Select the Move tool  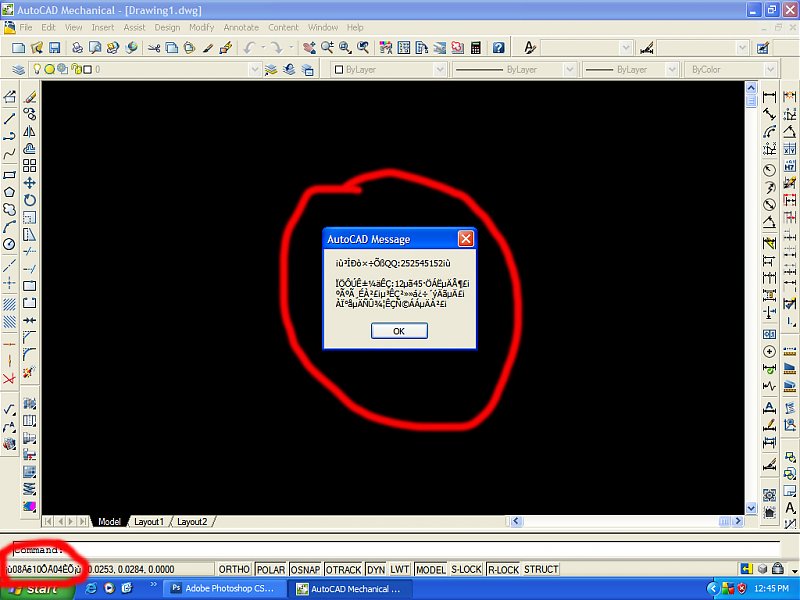[30, 183]
